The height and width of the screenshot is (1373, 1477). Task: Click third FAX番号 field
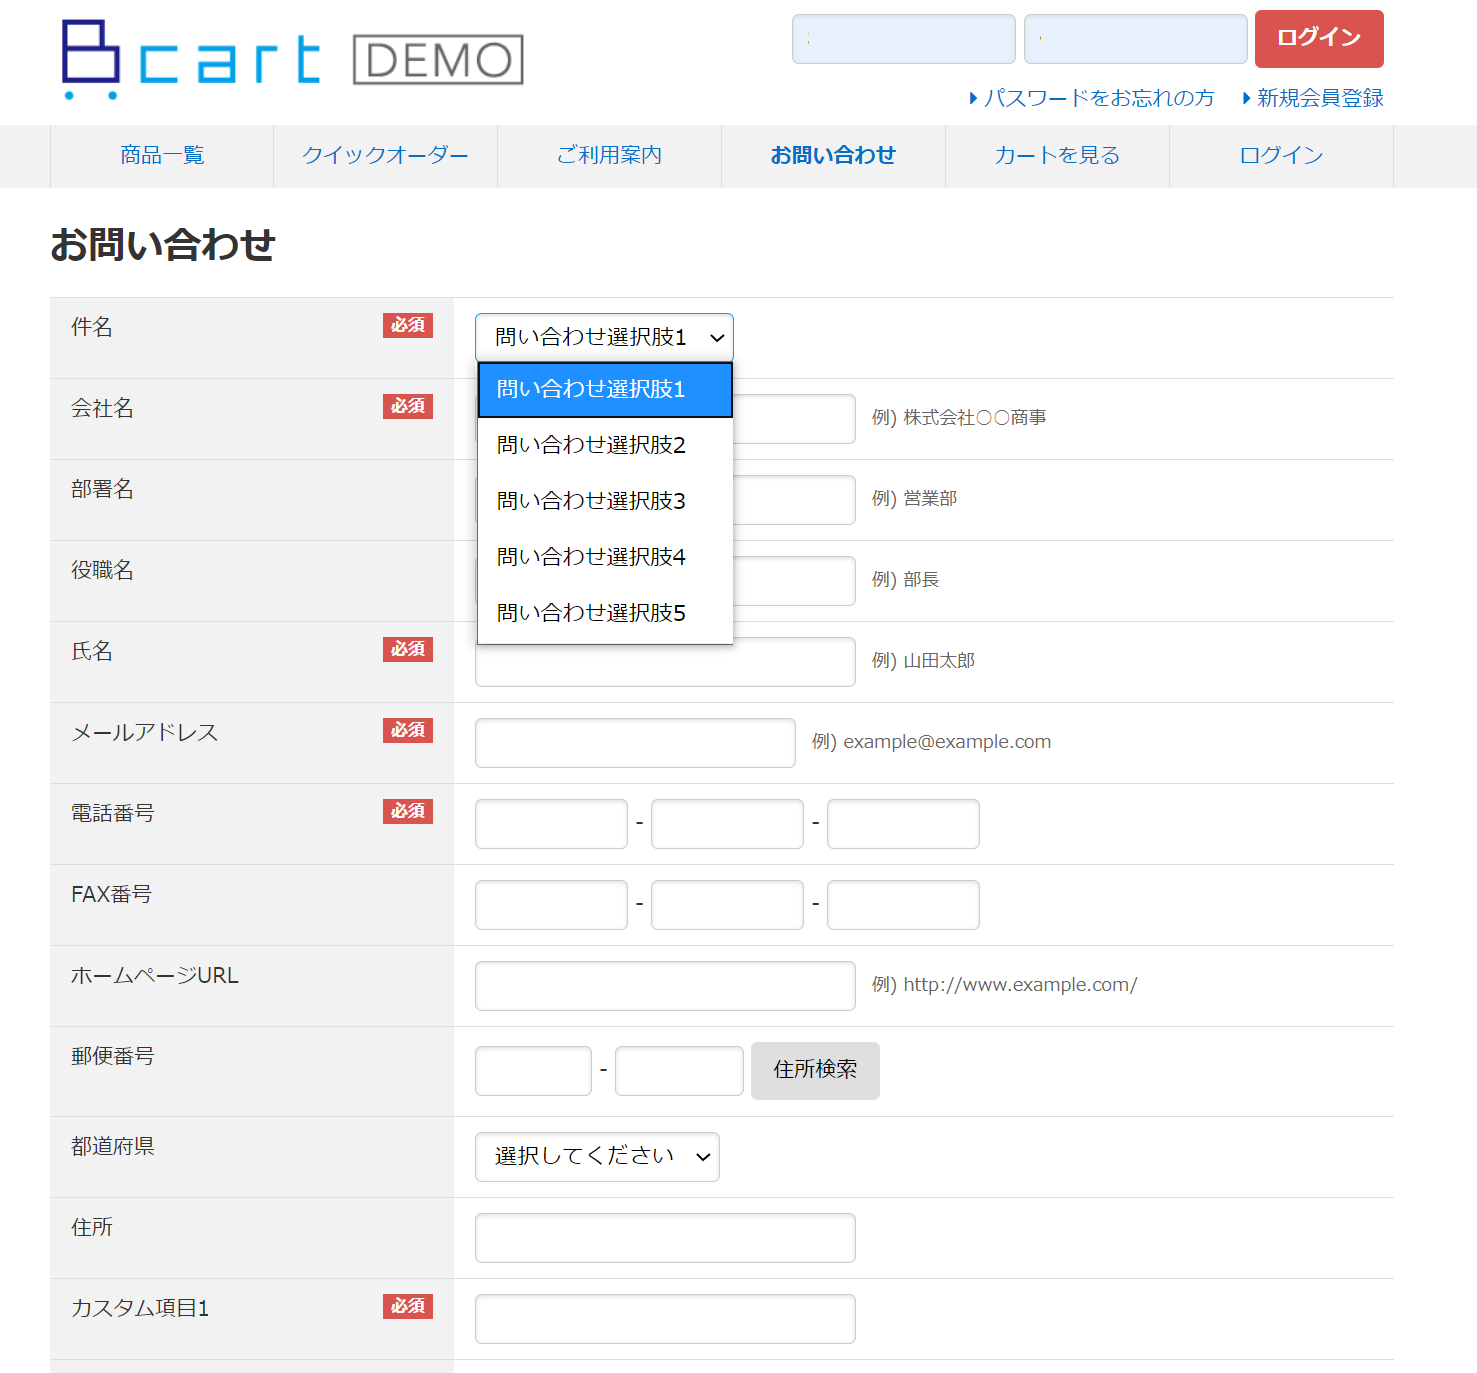(x=903, y=905)
